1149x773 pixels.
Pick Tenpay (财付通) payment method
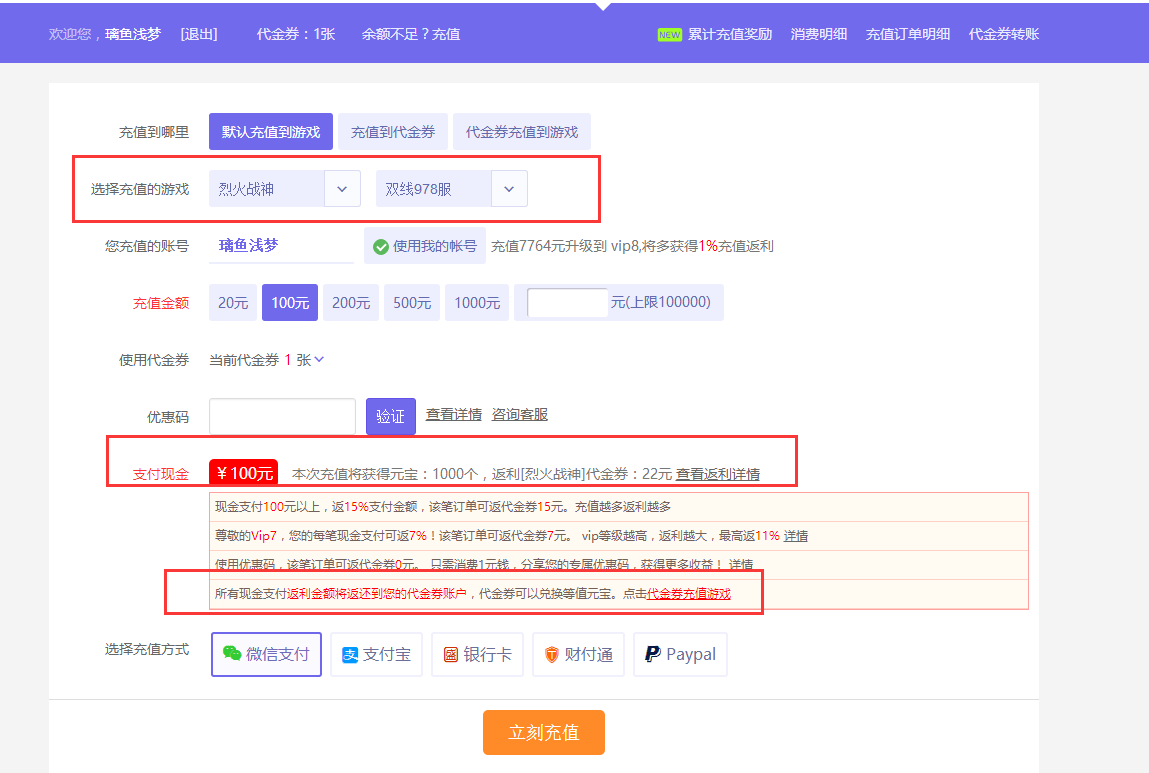tap(578, 654)
